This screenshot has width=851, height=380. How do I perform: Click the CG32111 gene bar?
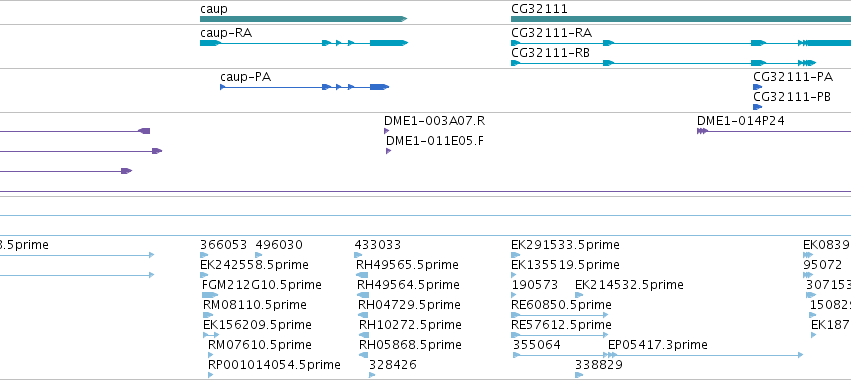coord(681,19)
